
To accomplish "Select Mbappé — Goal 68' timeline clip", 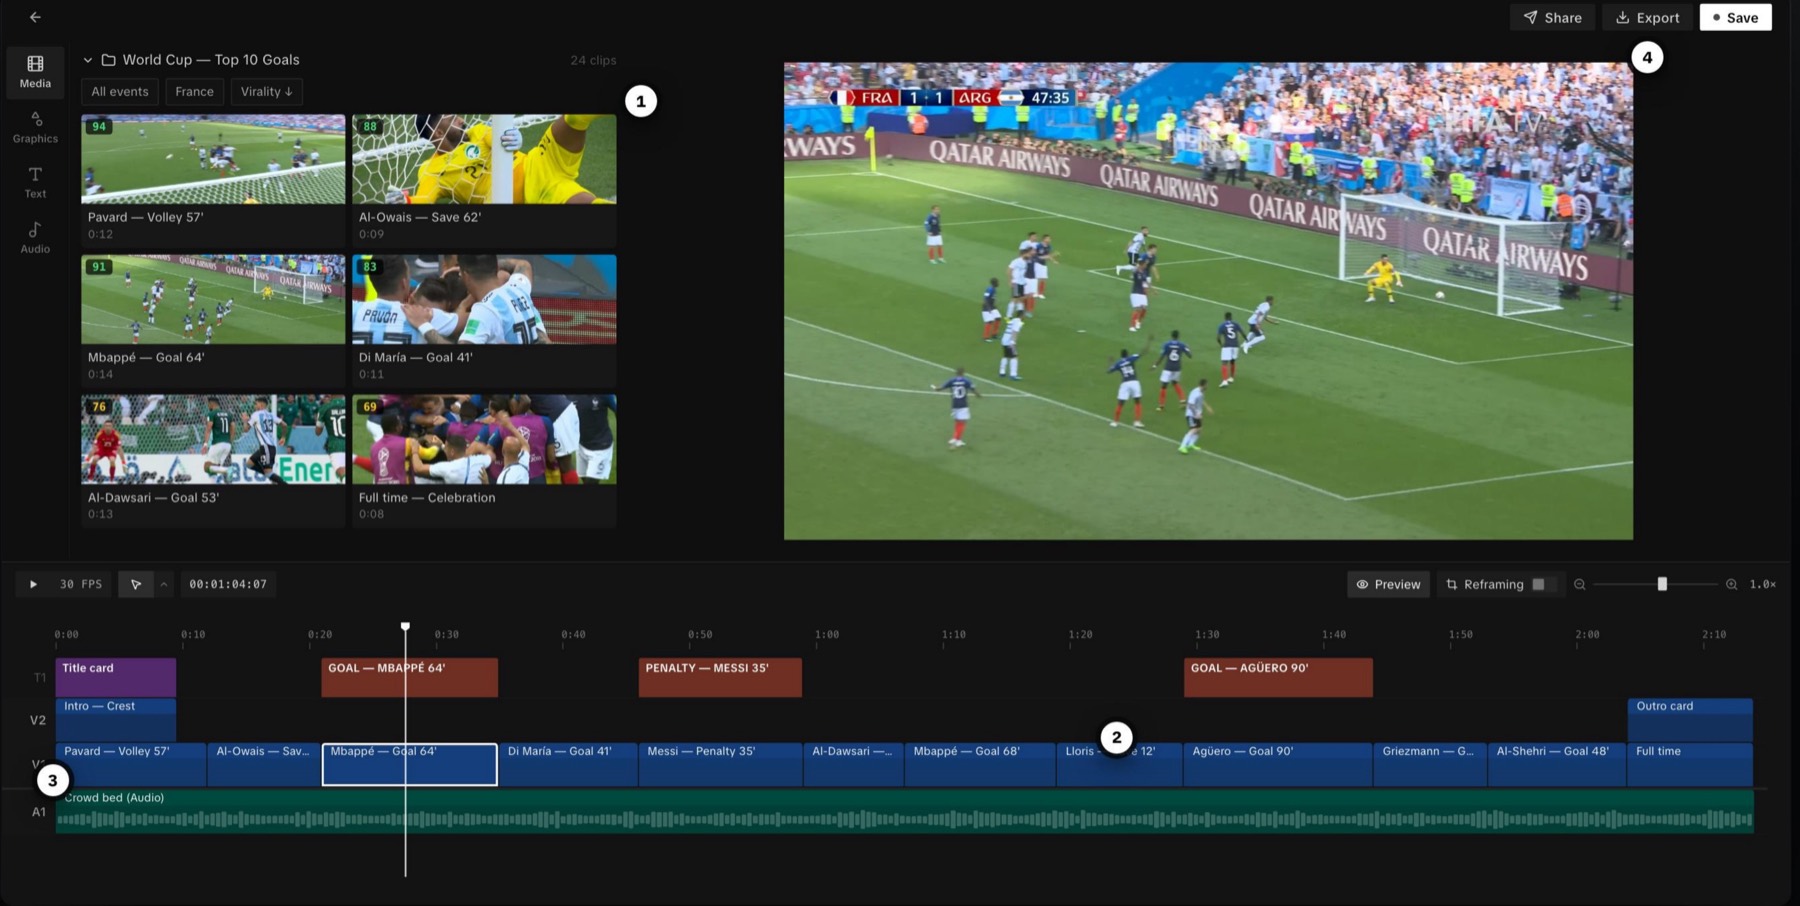I will coord(981,764).
